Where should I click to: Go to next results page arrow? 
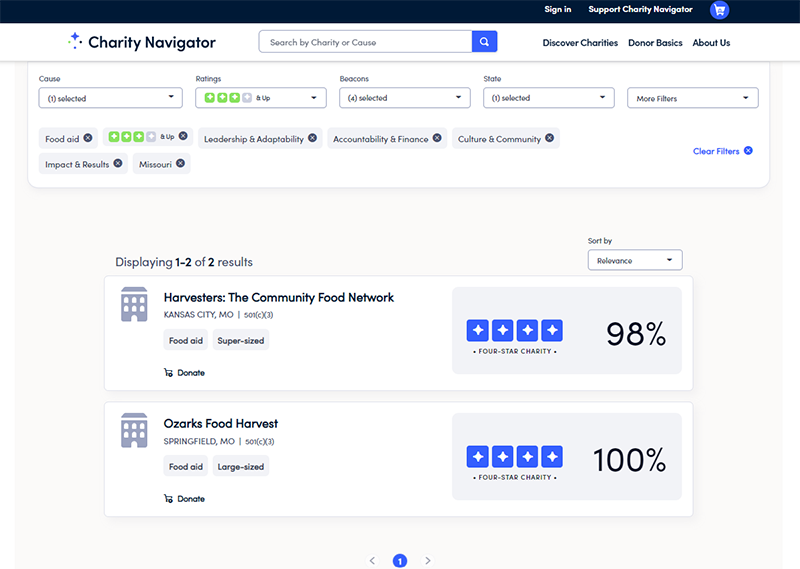click(428, 561)
